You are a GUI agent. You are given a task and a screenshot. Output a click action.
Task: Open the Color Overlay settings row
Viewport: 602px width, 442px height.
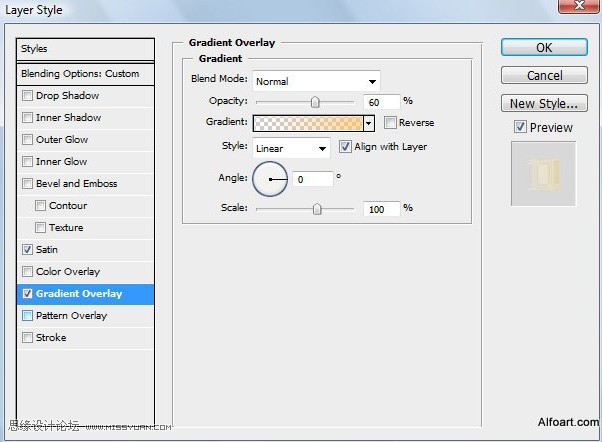pos(86,271)
